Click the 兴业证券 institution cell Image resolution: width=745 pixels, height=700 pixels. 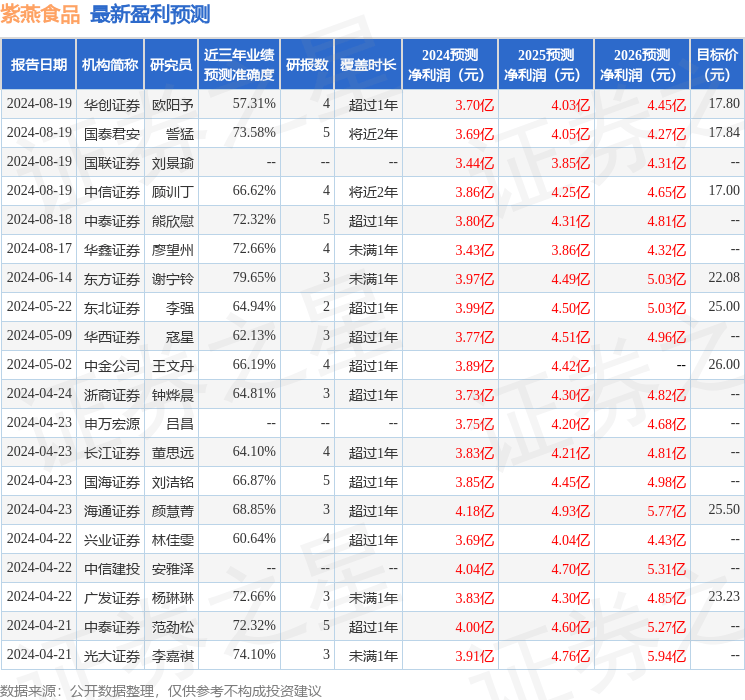112,540
